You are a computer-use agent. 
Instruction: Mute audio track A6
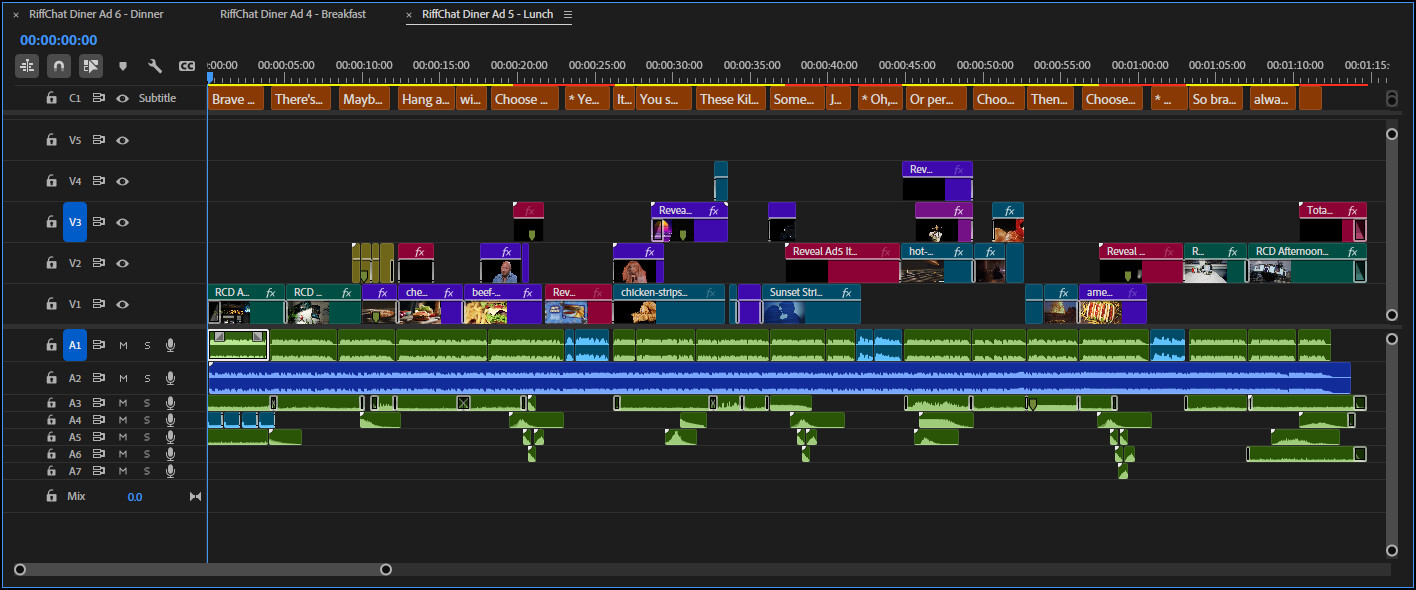point(124,454)
